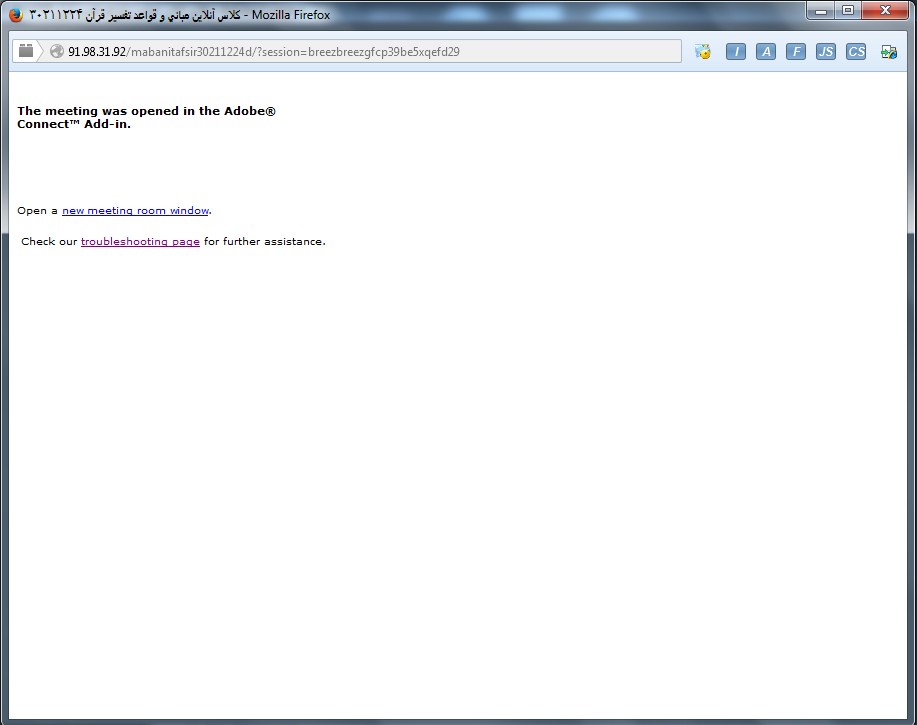917x725 pixels.
Task: Toggle the 'I' toolbar button
Action: (736, 51)
